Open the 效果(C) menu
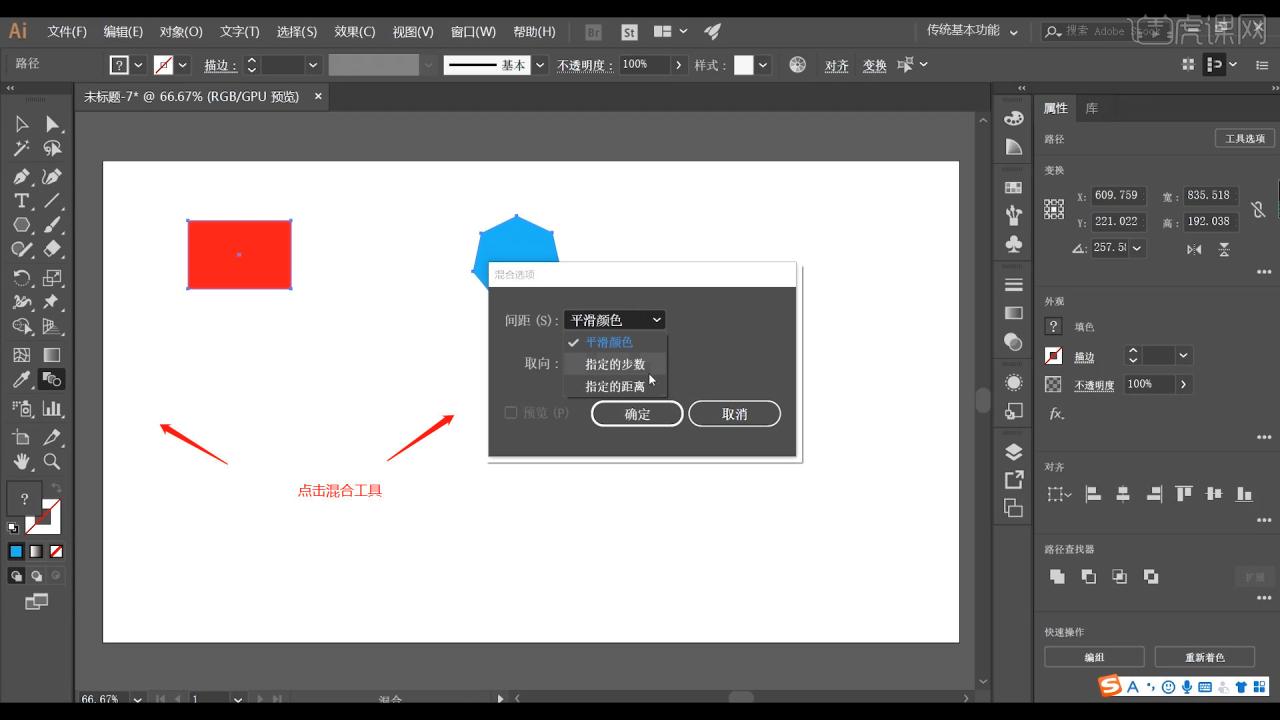This screenshot has height=720, width=1280. pyautogui.click(x=355, y=31)
